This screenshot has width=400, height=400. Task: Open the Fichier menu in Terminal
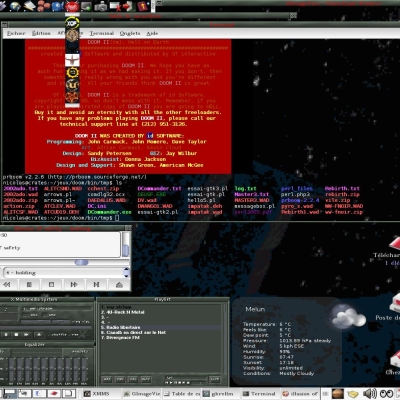click(x=16, y=33)
